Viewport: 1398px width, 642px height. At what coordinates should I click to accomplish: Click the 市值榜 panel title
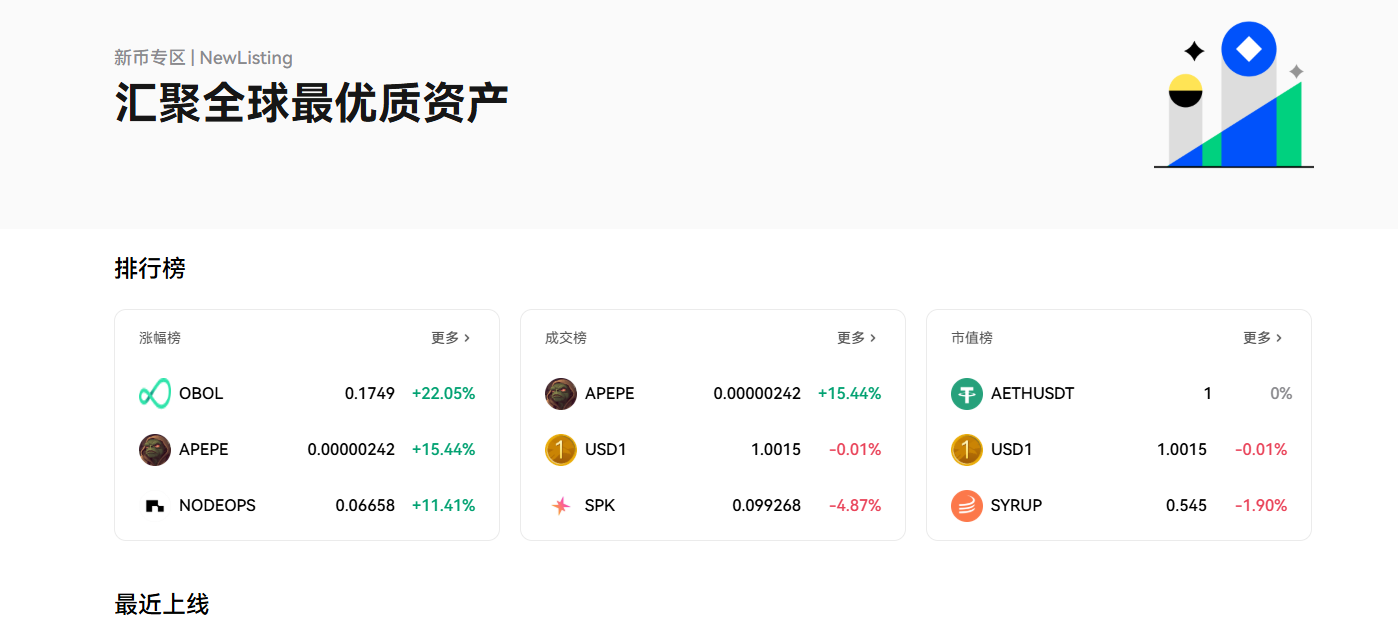pyautogui.click(x=972, y=338)
